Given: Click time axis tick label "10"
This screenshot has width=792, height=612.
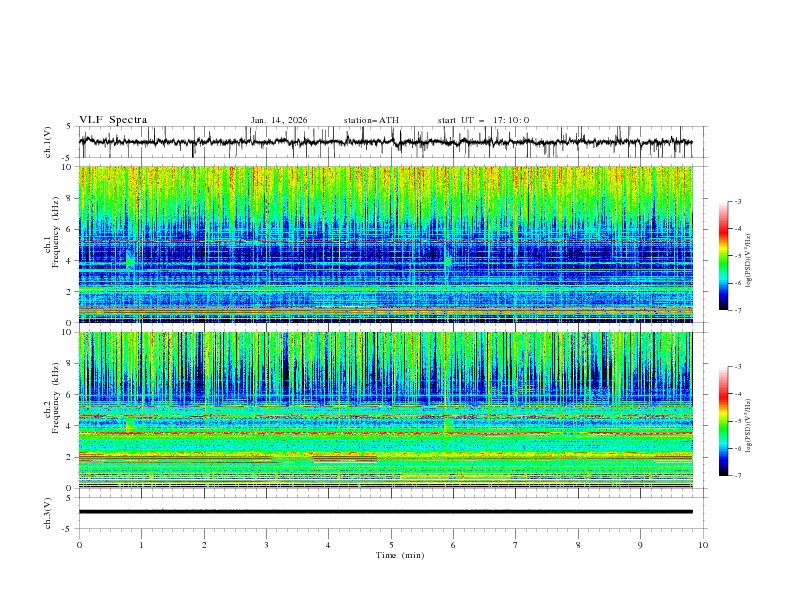Looking at the screenshot, I should (703, 545).
